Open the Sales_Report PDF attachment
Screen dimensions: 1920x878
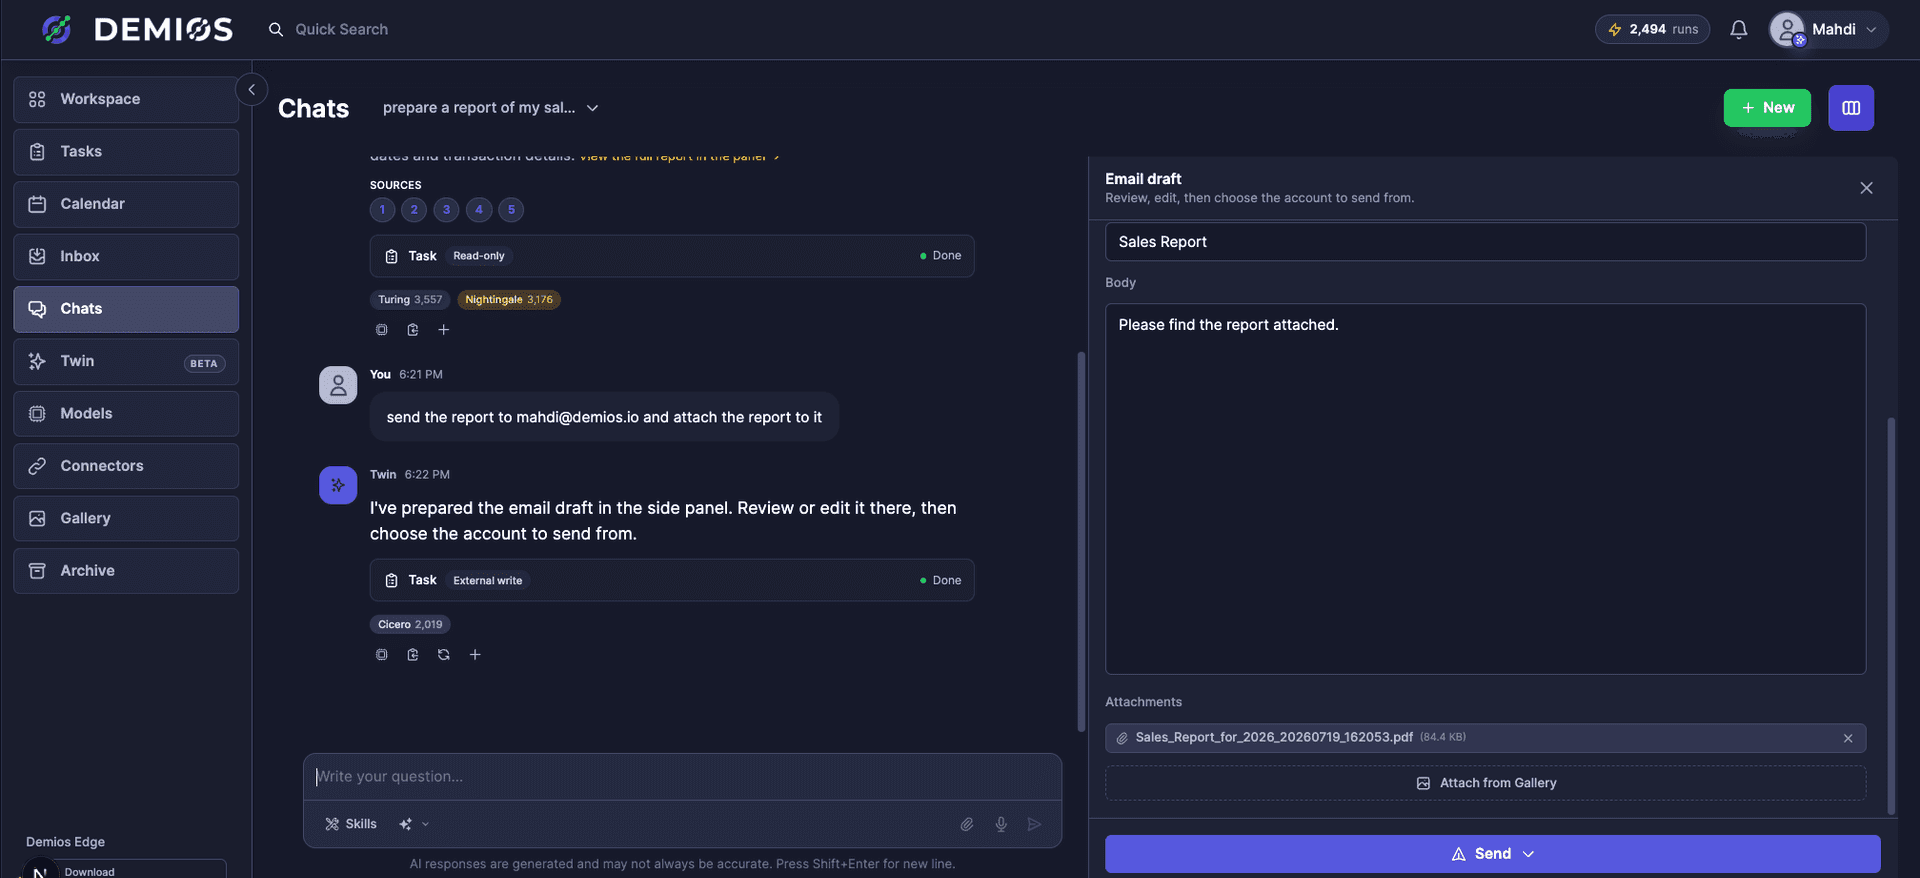[x=1274, y=737]
